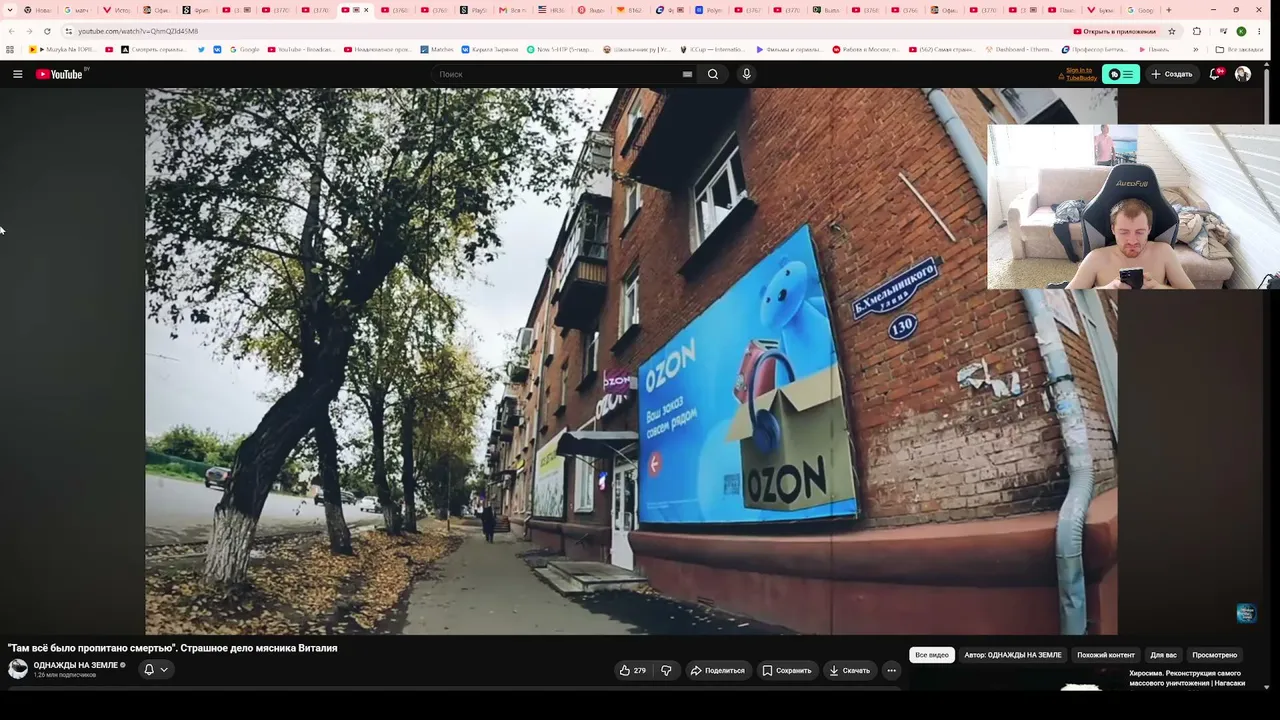Open «Muzyka Na TOPE» bookmark
1280x720 pixels.
(63, 49)
